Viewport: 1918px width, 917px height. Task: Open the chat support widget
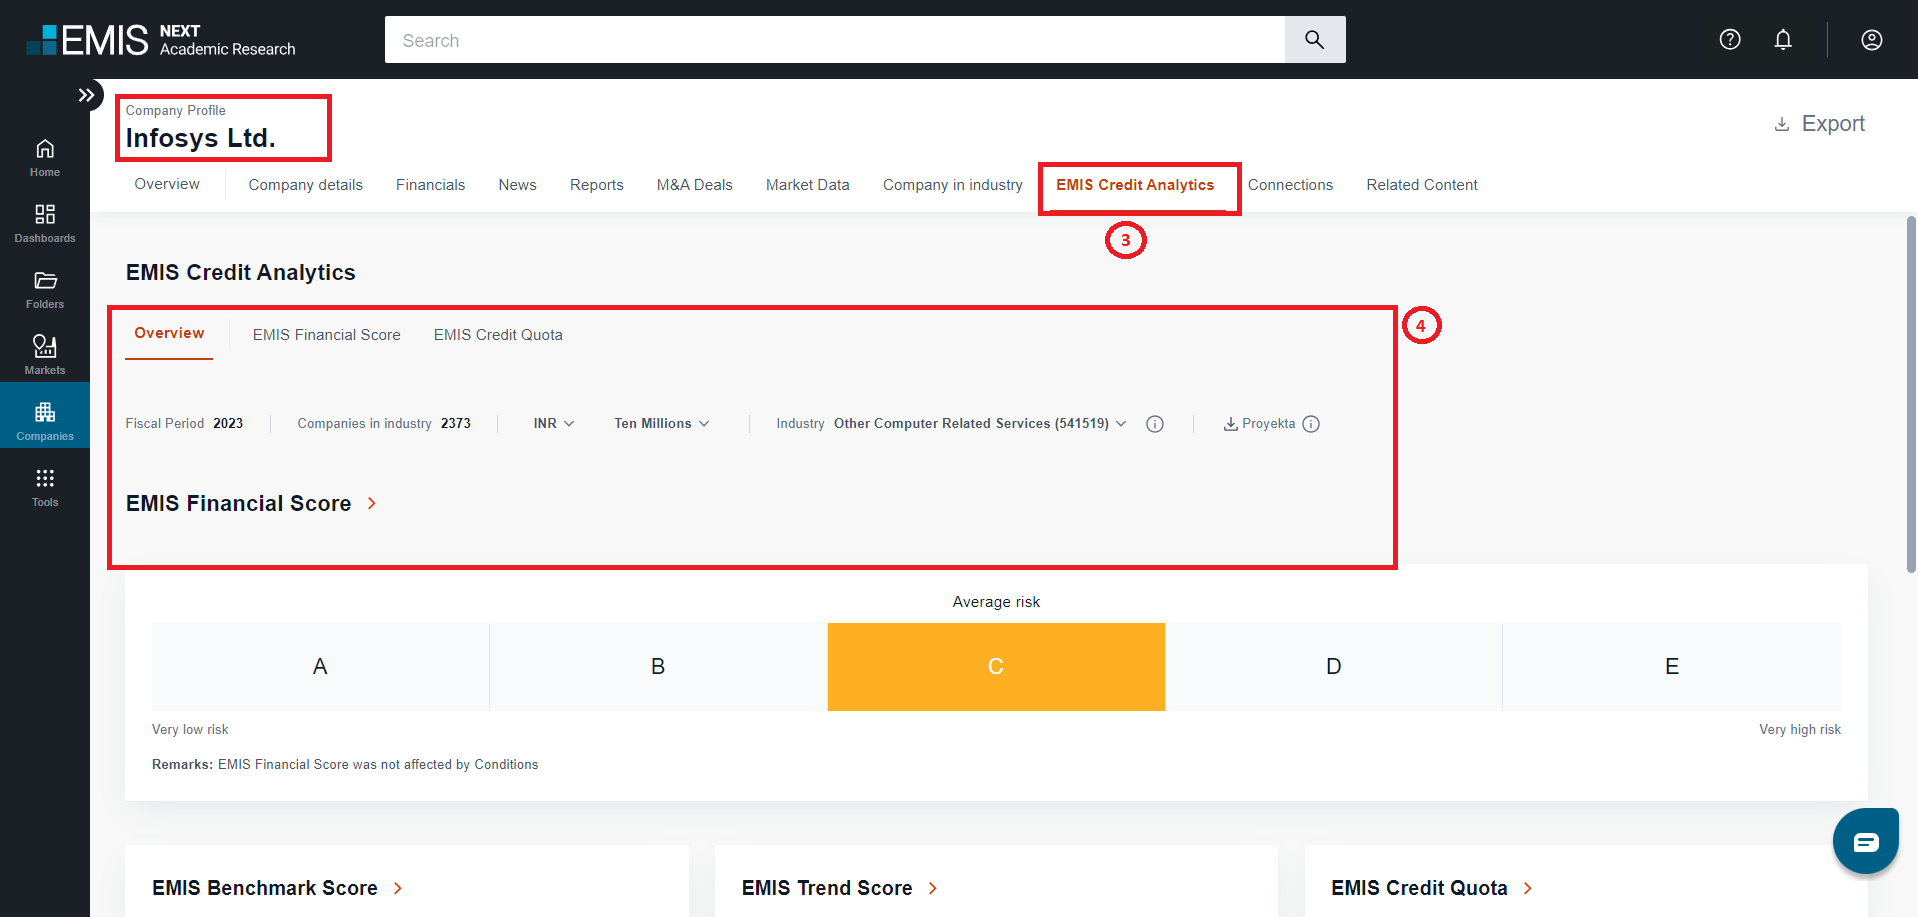(x=1866, y=841)
